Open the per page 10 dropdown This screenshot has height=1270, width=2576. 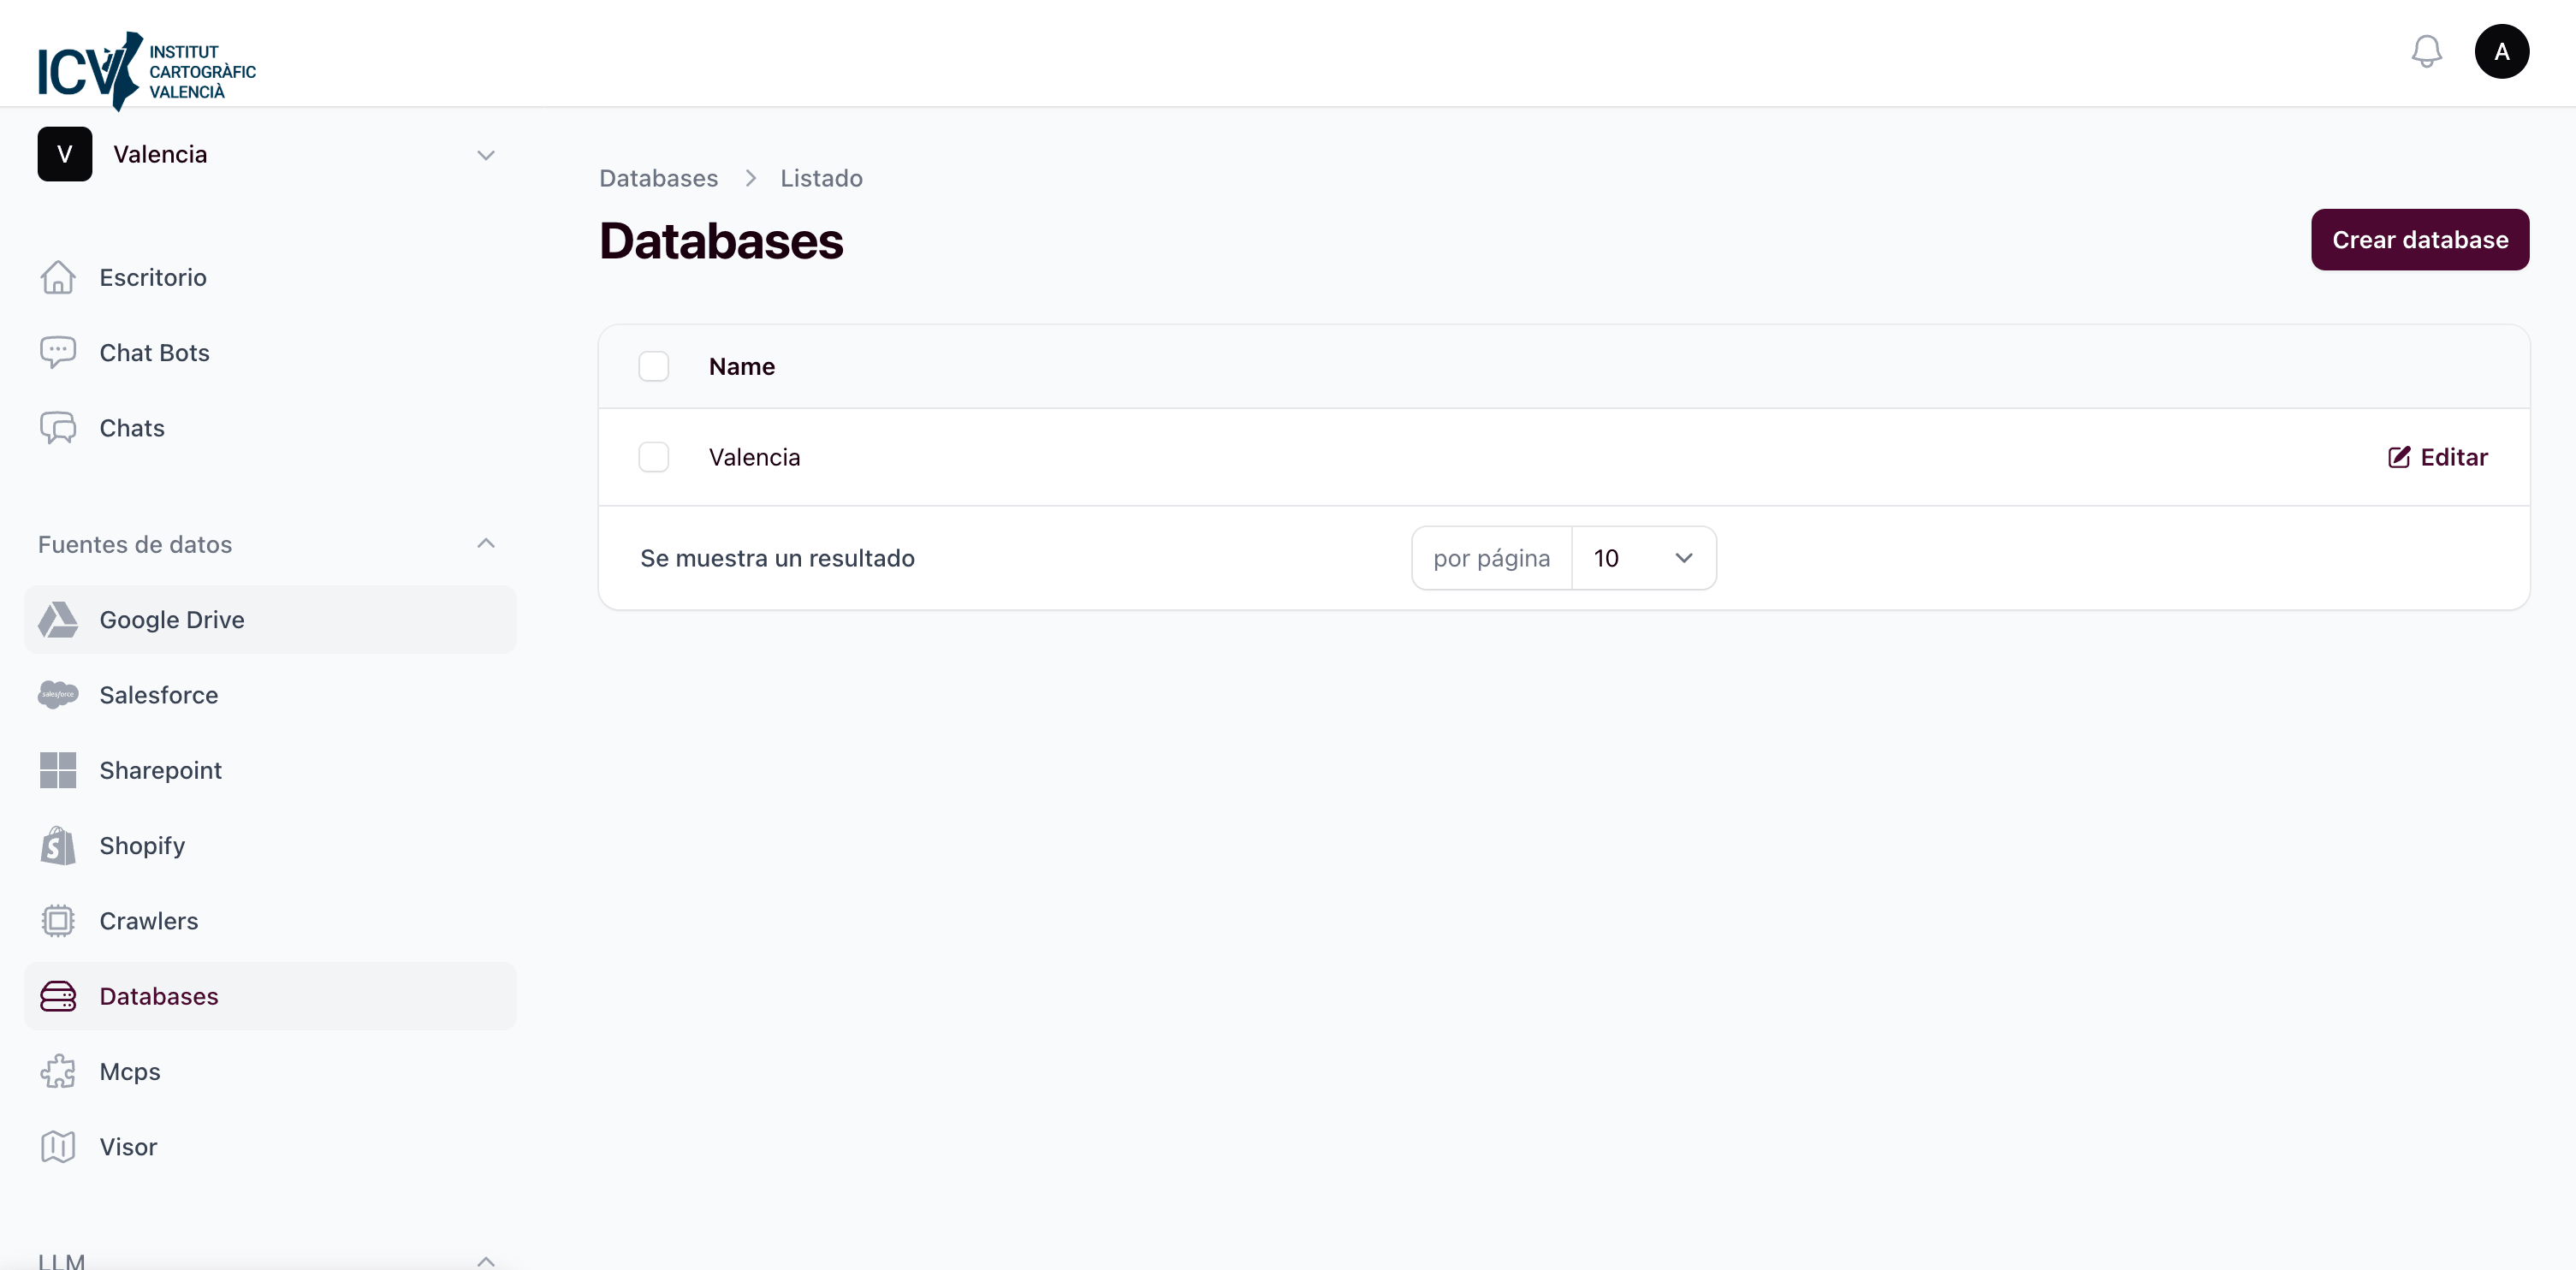1642,558
